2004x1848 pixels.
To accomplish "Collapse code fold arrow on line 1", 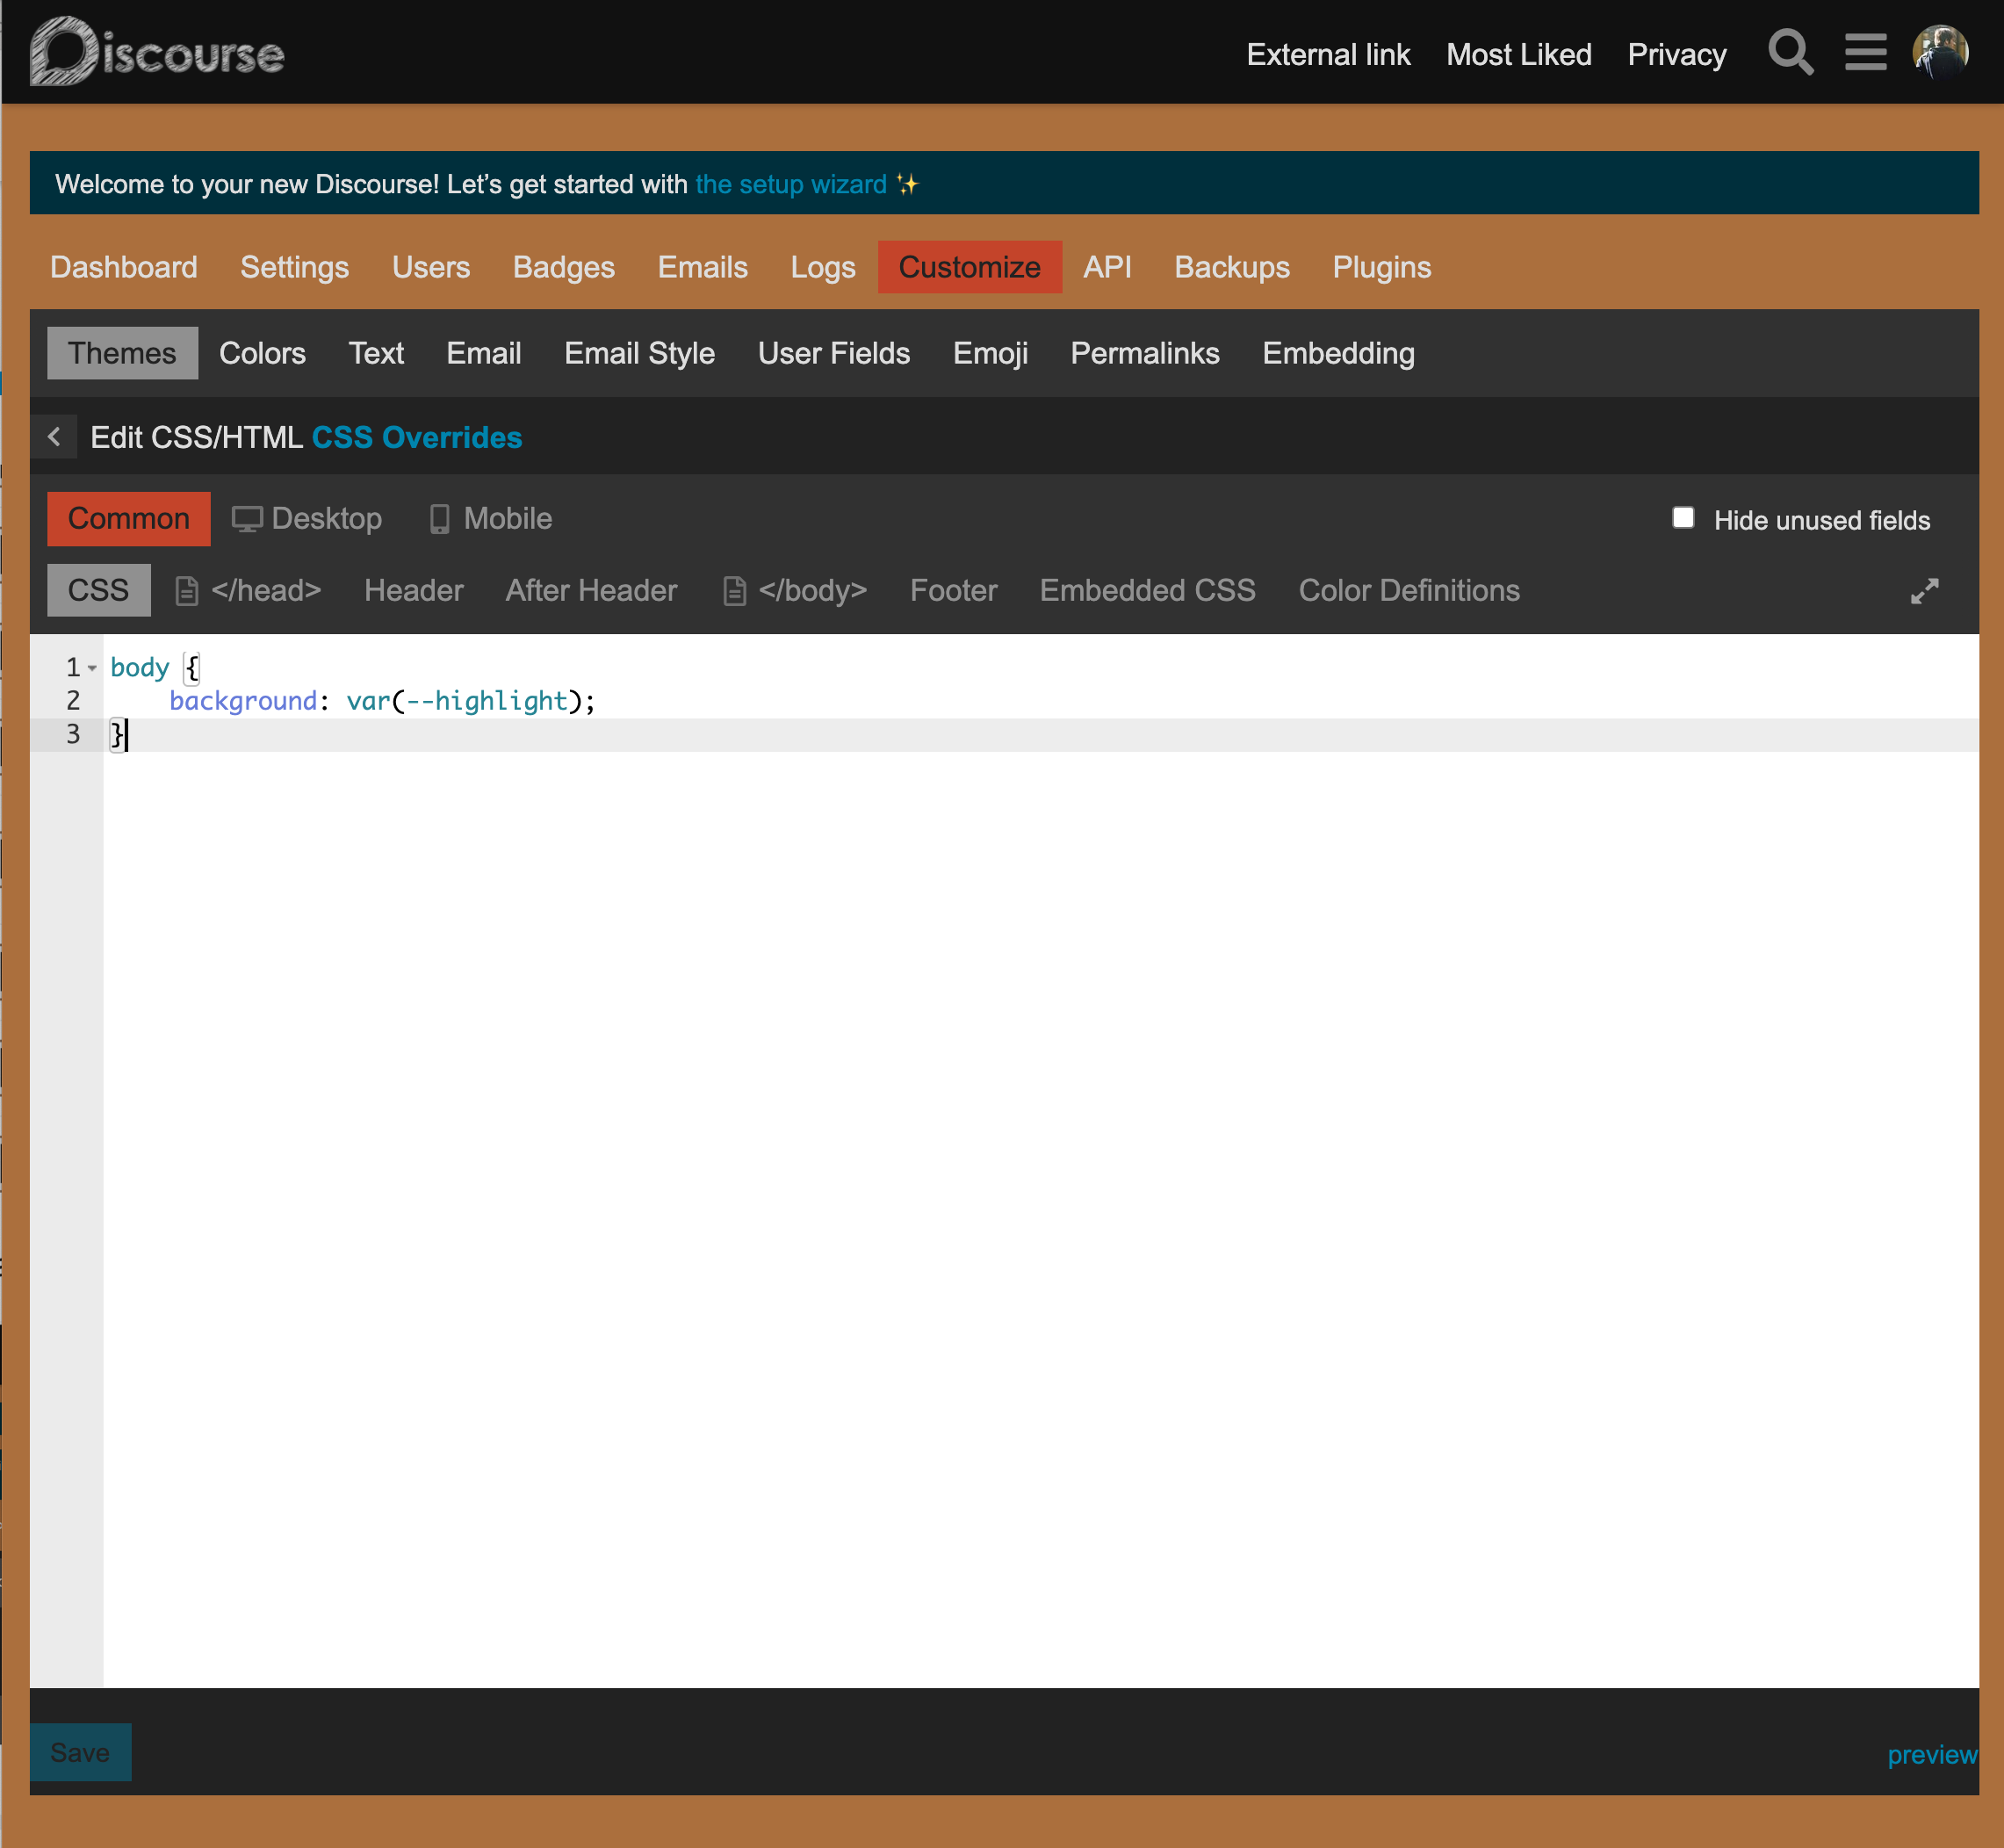I will click(x=92, y=668).
